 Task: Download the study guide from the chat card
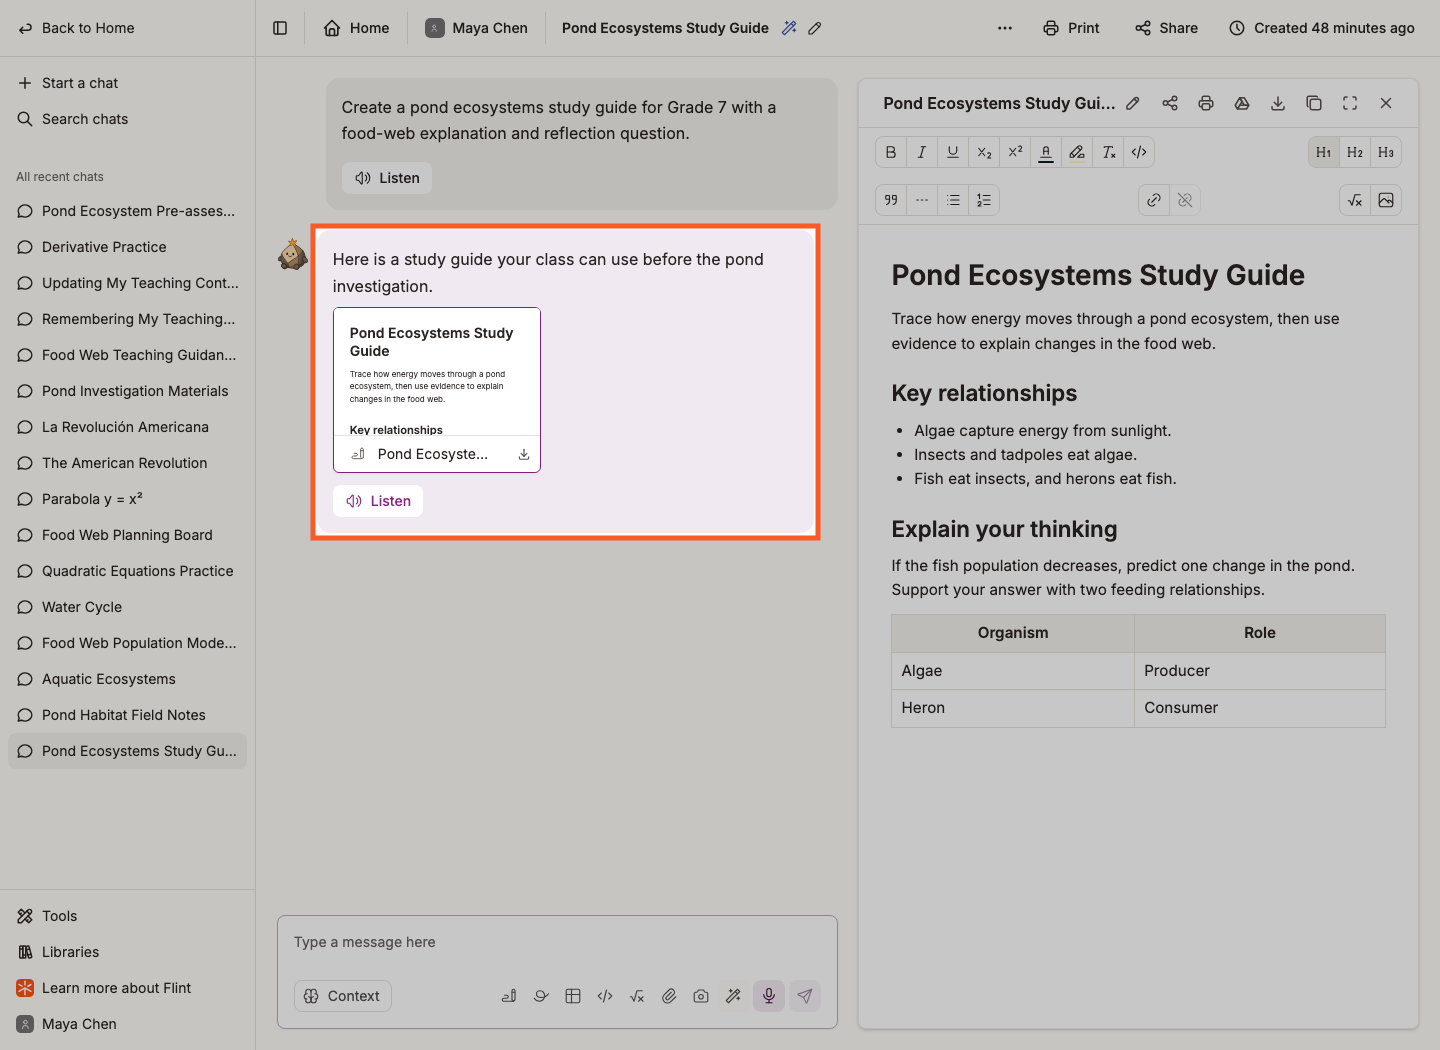pyautogui.click(x=524, y=454)
